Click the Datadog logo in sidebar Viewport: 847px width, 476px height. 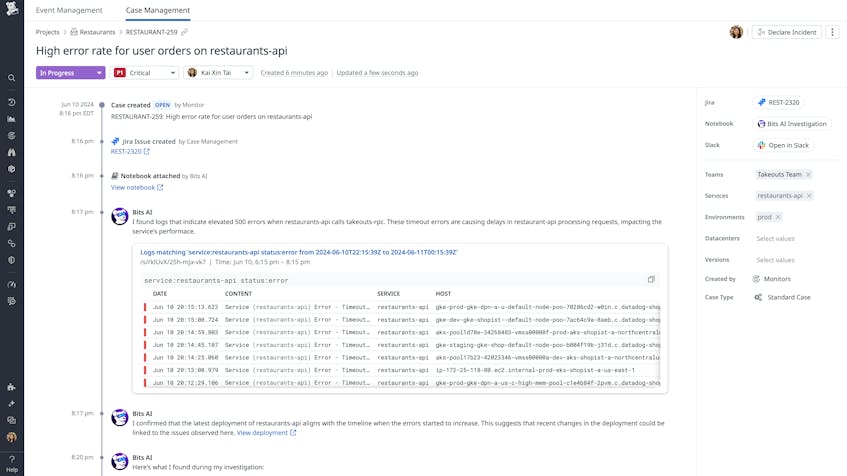pos(12,9)
